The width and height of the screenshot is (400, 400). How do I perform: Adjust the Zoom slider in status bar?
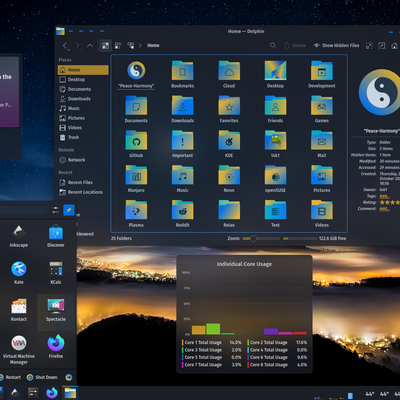coord(261,238)
